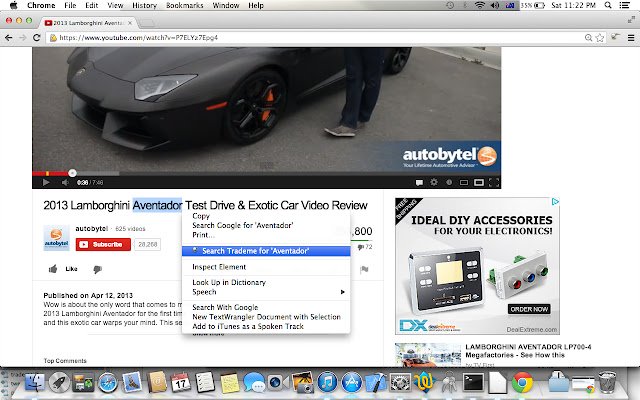Click the autobytel channel avatar
The height and width of the screenshot is (400, 640).
coord(56,238)
